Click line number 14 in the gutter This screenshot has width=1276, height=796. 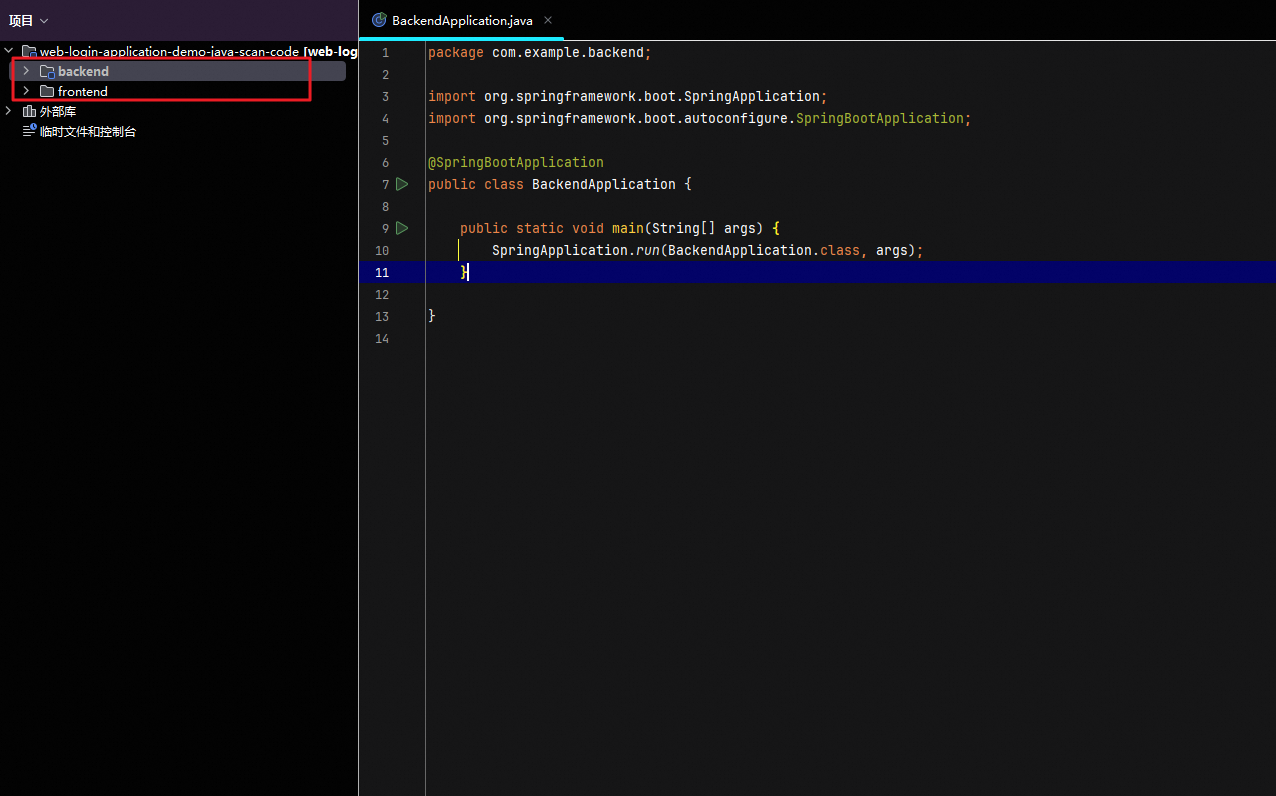coord(382,338)
